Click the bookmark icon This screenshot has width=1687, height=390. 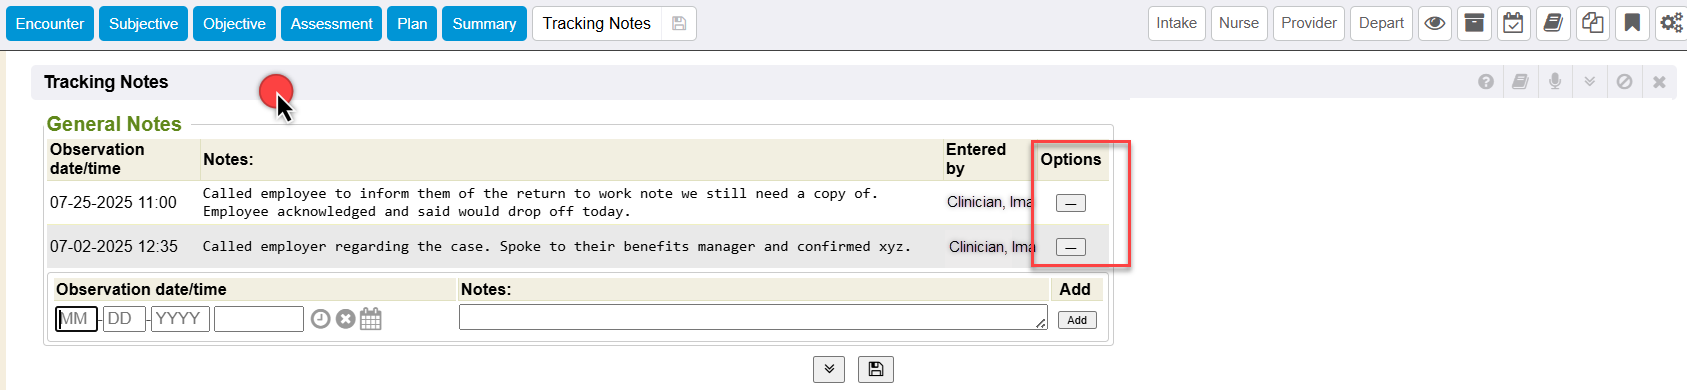1632,23
